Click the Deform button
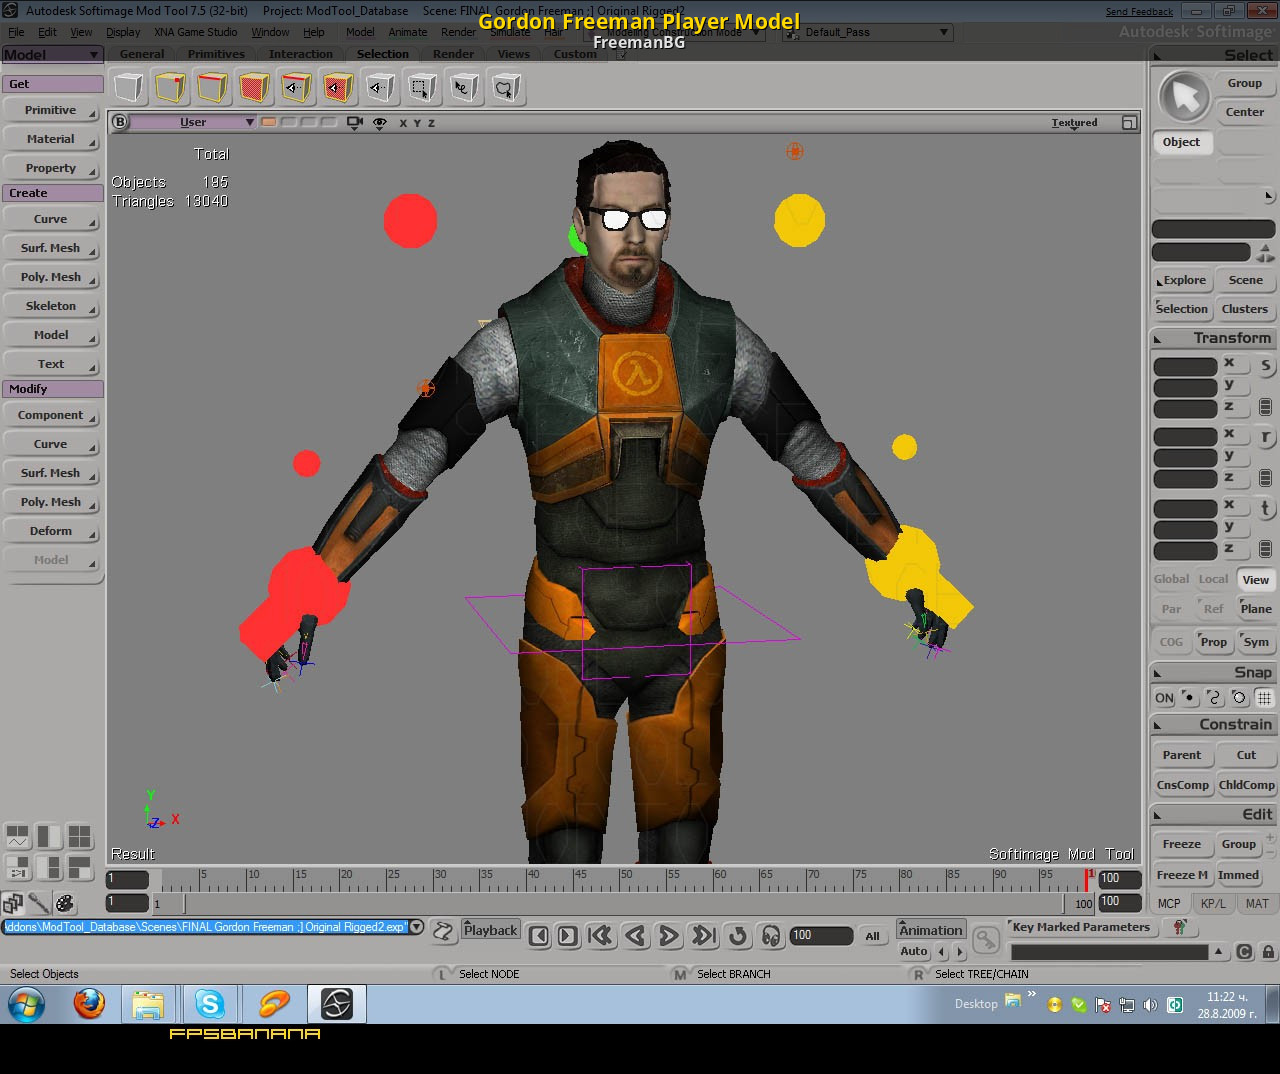Viewport: 1280px width, 1074px height. 51,531
